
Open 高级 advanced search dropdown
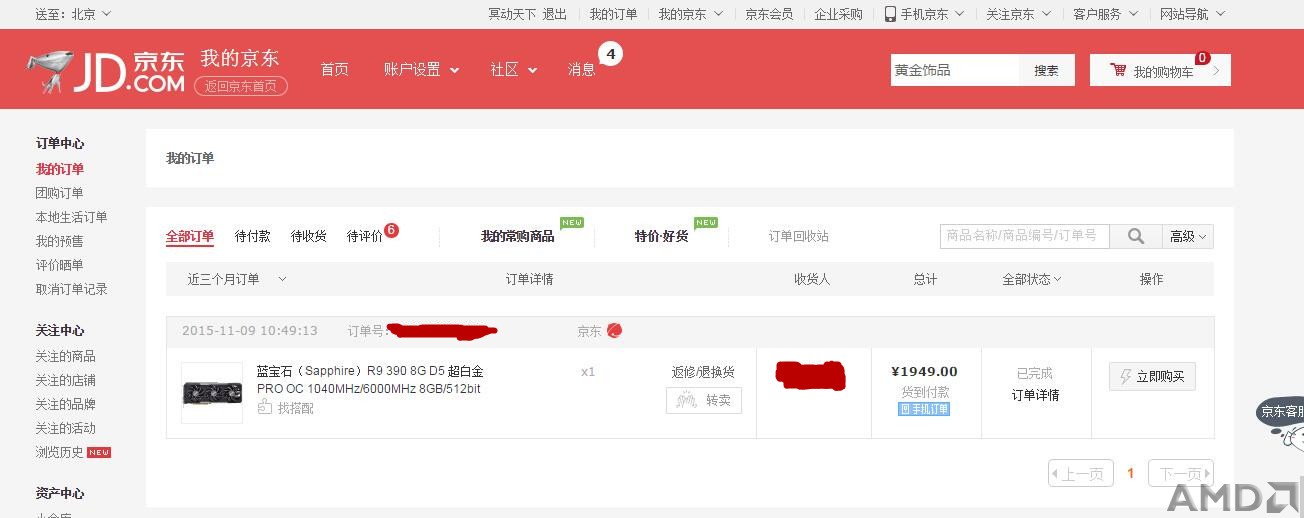tap(1188, 236)
